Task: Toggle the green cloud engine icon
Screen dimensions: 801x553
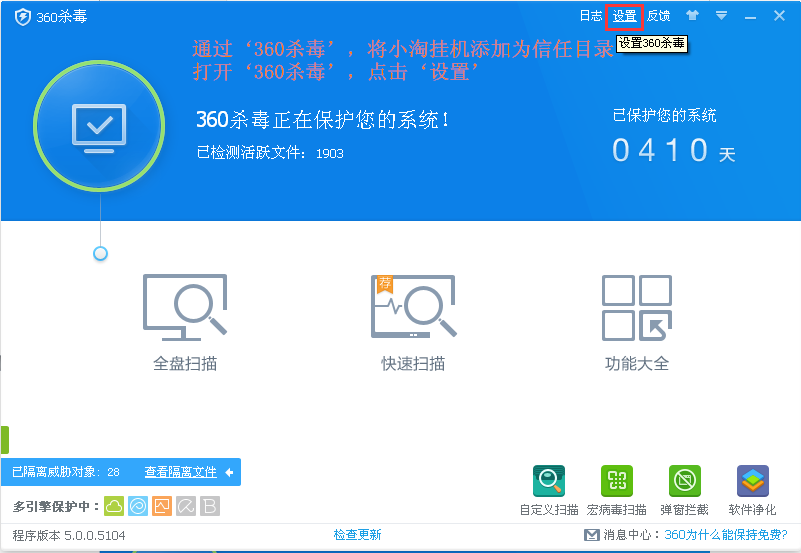Action: [114, 506]
